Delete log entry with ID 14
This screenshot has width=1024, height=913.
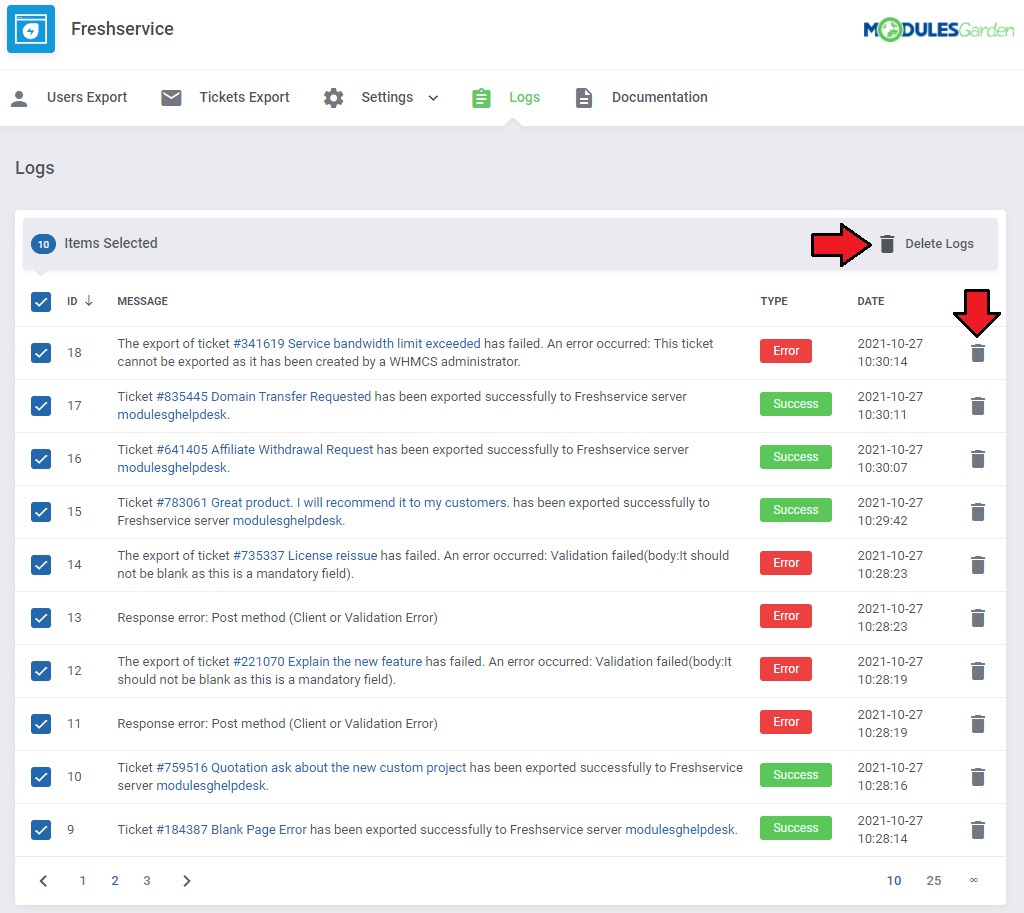point(978,564)
